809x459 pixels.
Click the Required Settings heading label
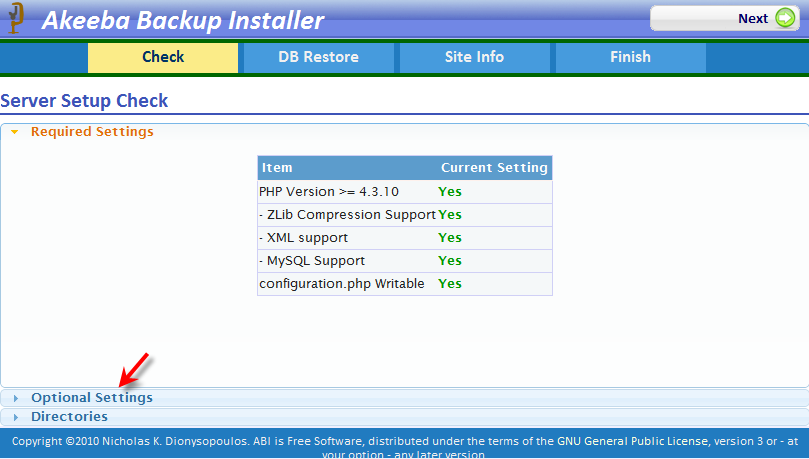coord(92,132)
